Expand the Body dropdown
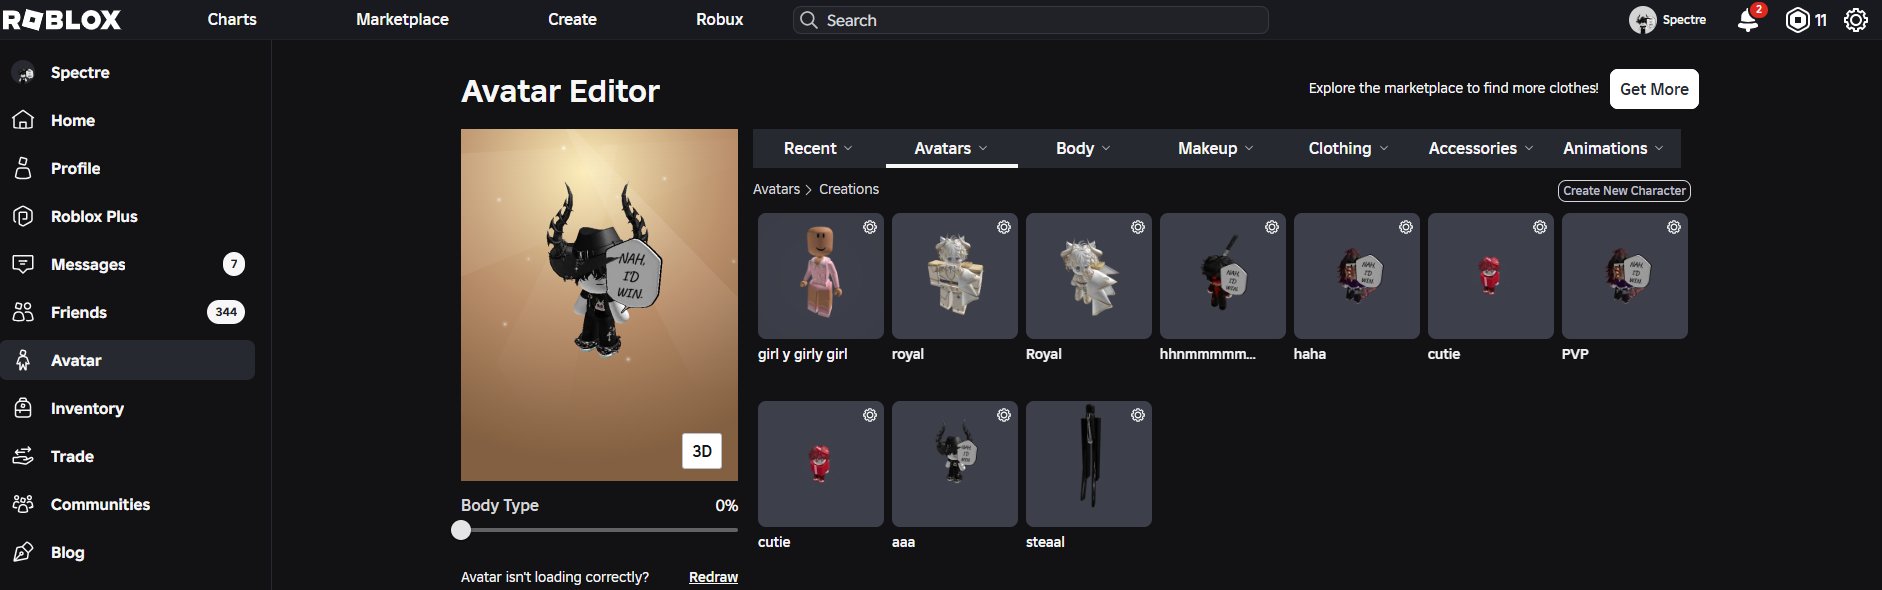1882x590 pixels. click(x=1083, y=148)
